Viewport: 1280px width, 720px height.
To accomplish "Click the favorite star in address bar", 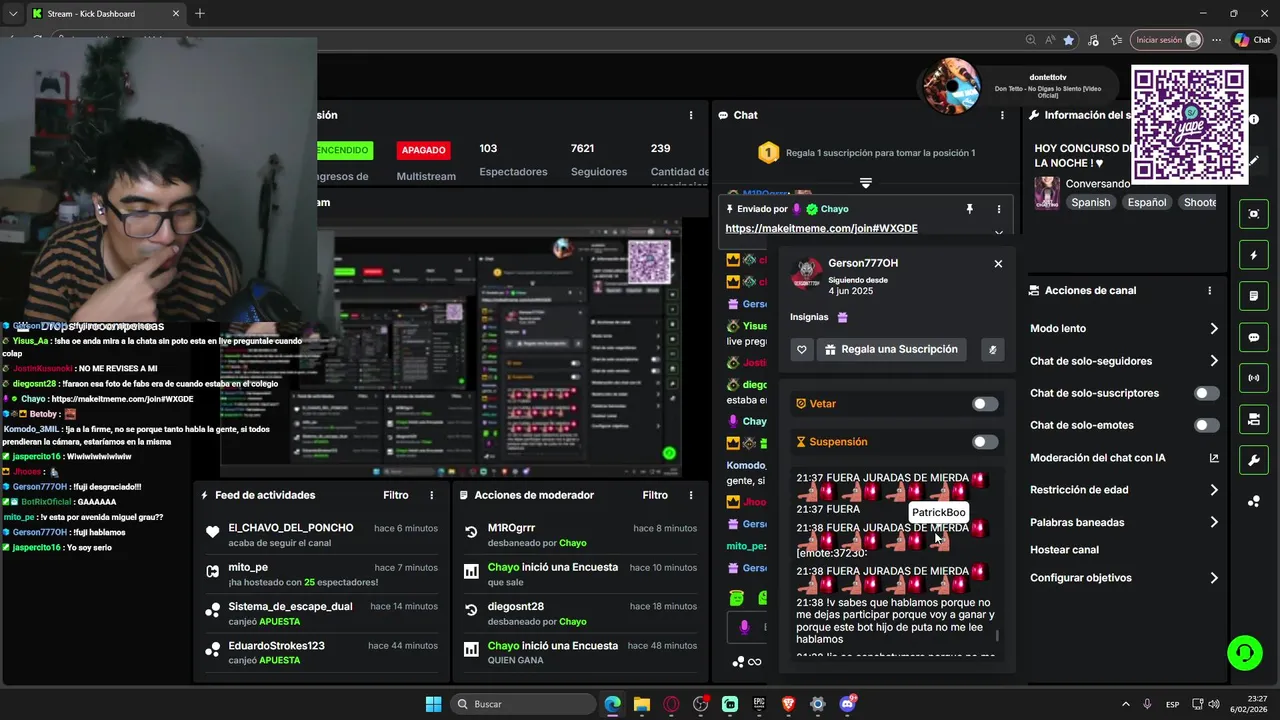I will pos(1069,40).
